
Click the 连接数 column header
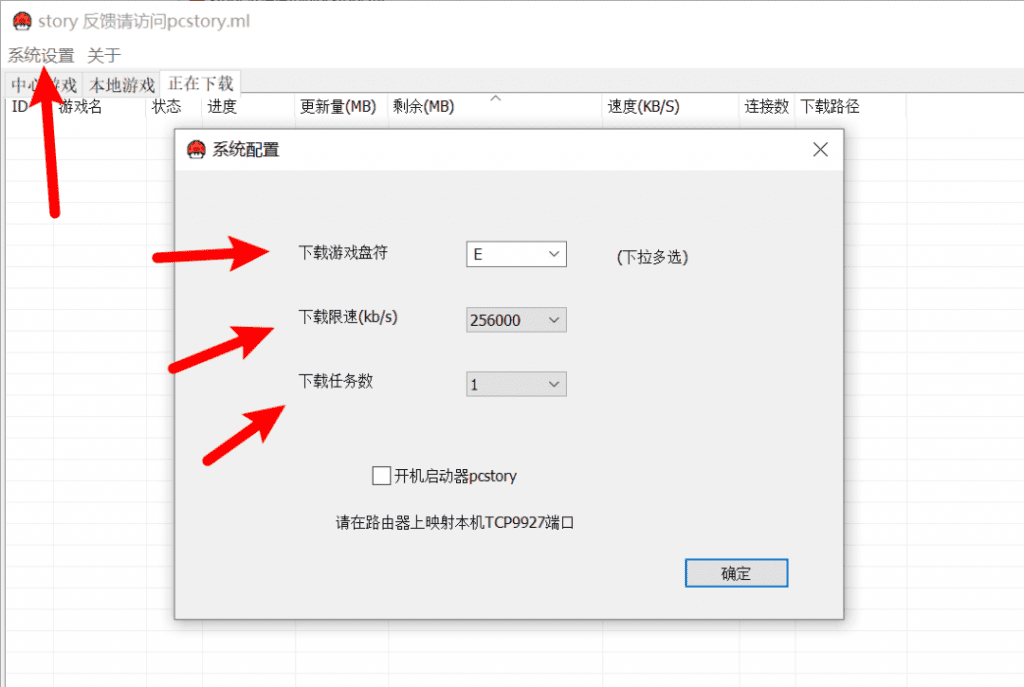point(767,106)
